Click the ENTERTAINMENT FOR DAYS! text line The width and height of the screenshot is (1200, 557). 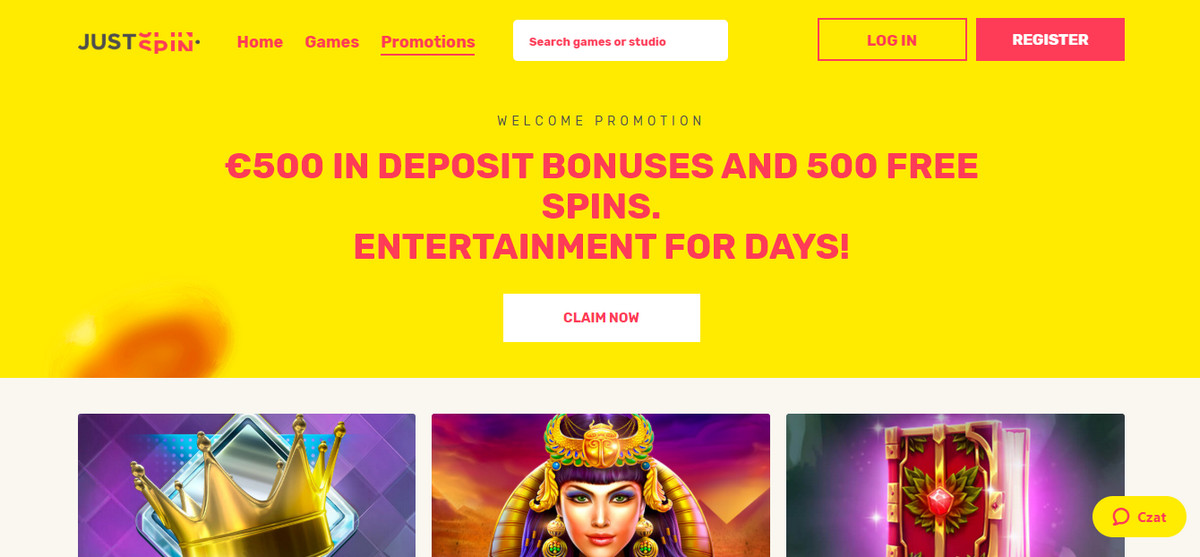[601, 246]
